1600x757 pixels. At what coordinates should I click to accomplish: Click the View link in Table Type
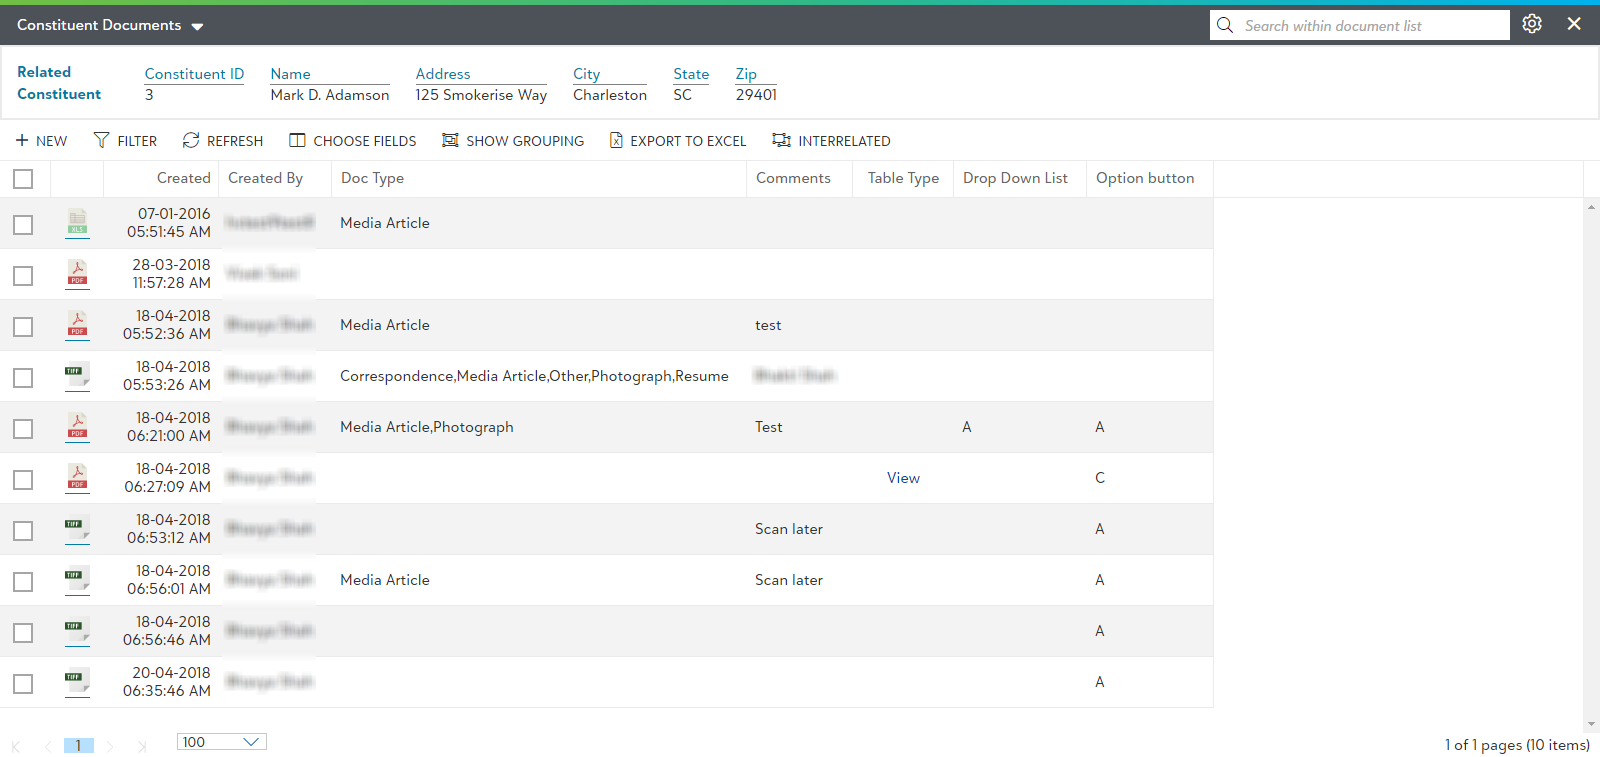point(903,478)
